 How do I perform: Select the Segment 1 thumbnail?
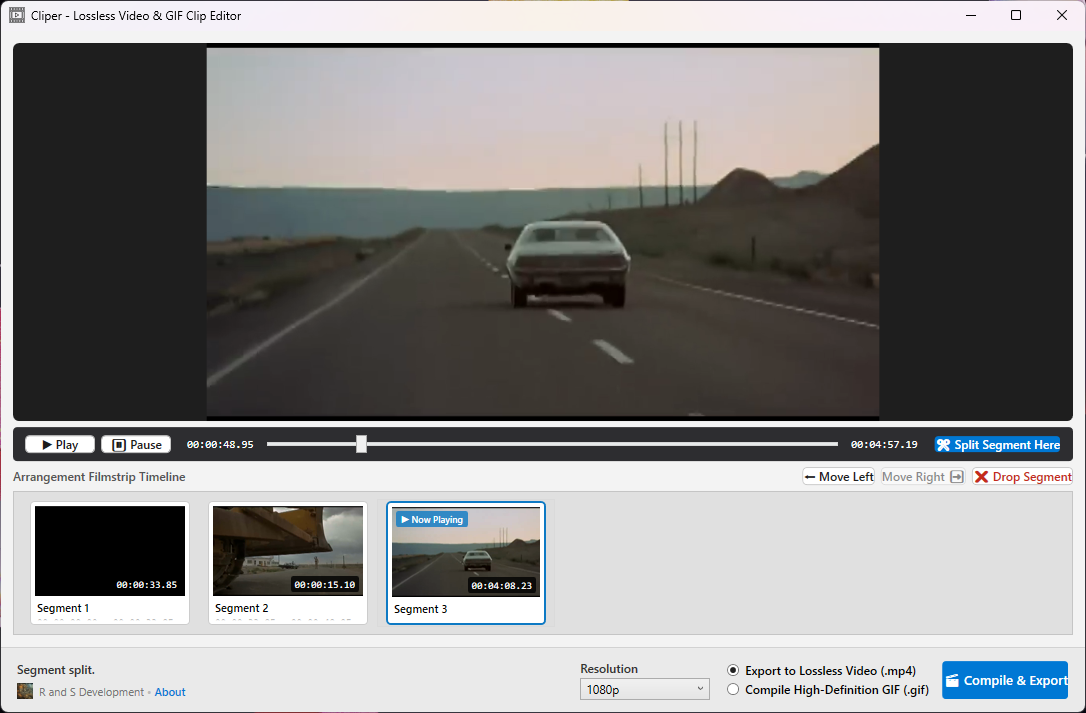(x=110, y=551)
